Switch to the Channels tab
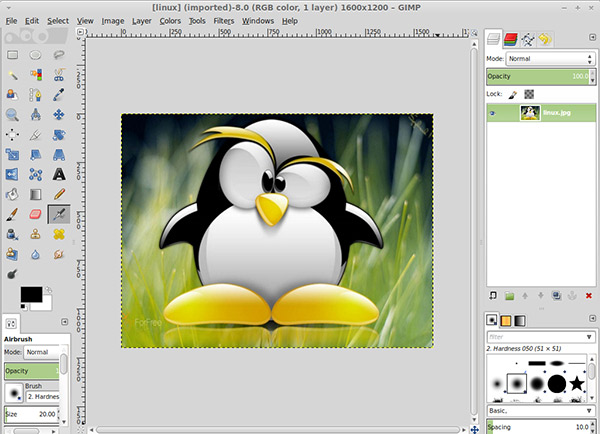The image size is (600, 434). coord(510,39)
